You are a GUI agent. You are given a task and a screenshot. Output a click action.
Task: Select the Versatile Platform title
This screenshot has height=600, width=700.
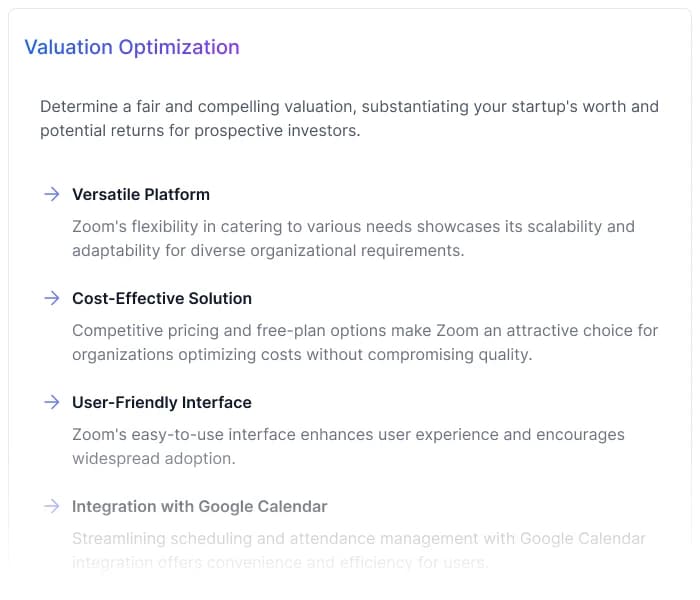[141, 194]
